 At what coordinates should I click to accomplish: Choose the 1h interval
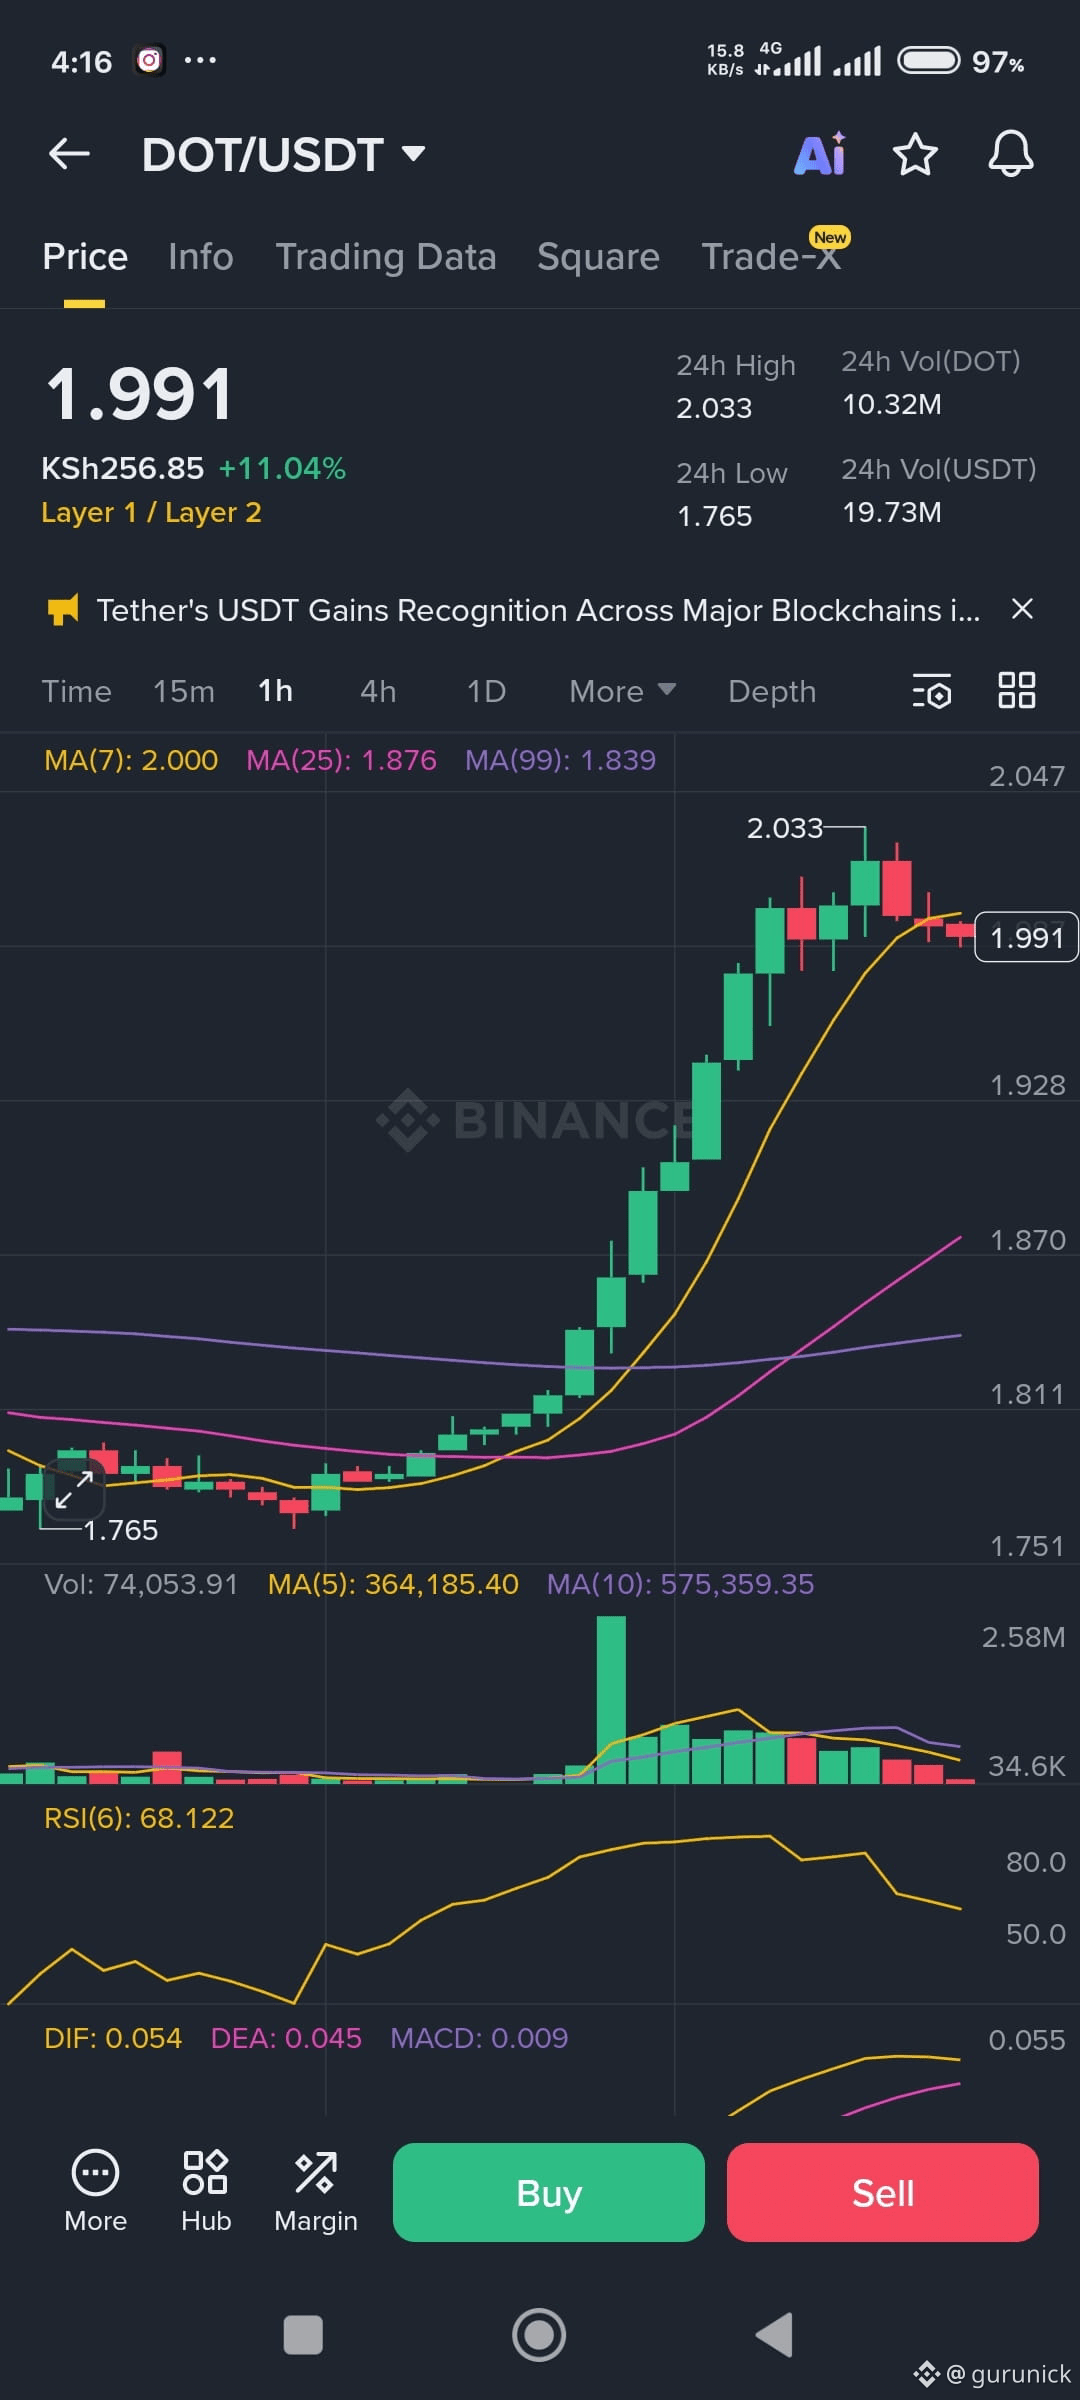(275, 691)
